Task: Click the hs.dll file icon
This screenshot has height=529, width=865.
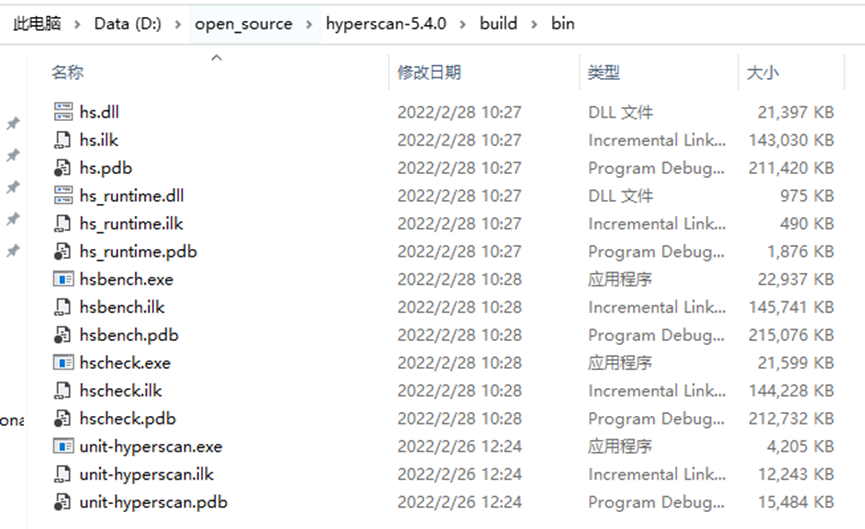Action: [x=63, y=112]
